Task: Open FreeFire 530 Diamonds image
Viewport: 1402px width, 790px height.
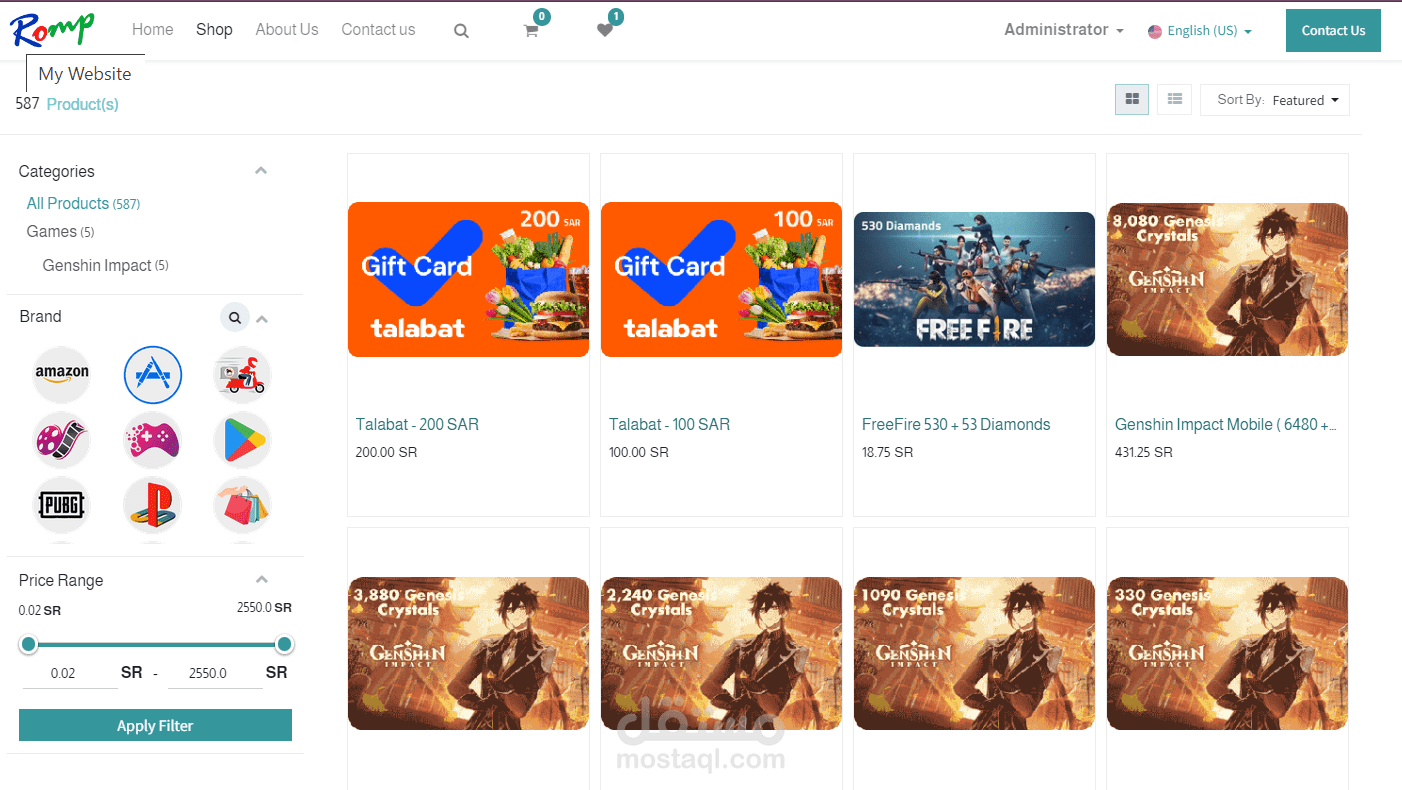Action: point(974,279)
